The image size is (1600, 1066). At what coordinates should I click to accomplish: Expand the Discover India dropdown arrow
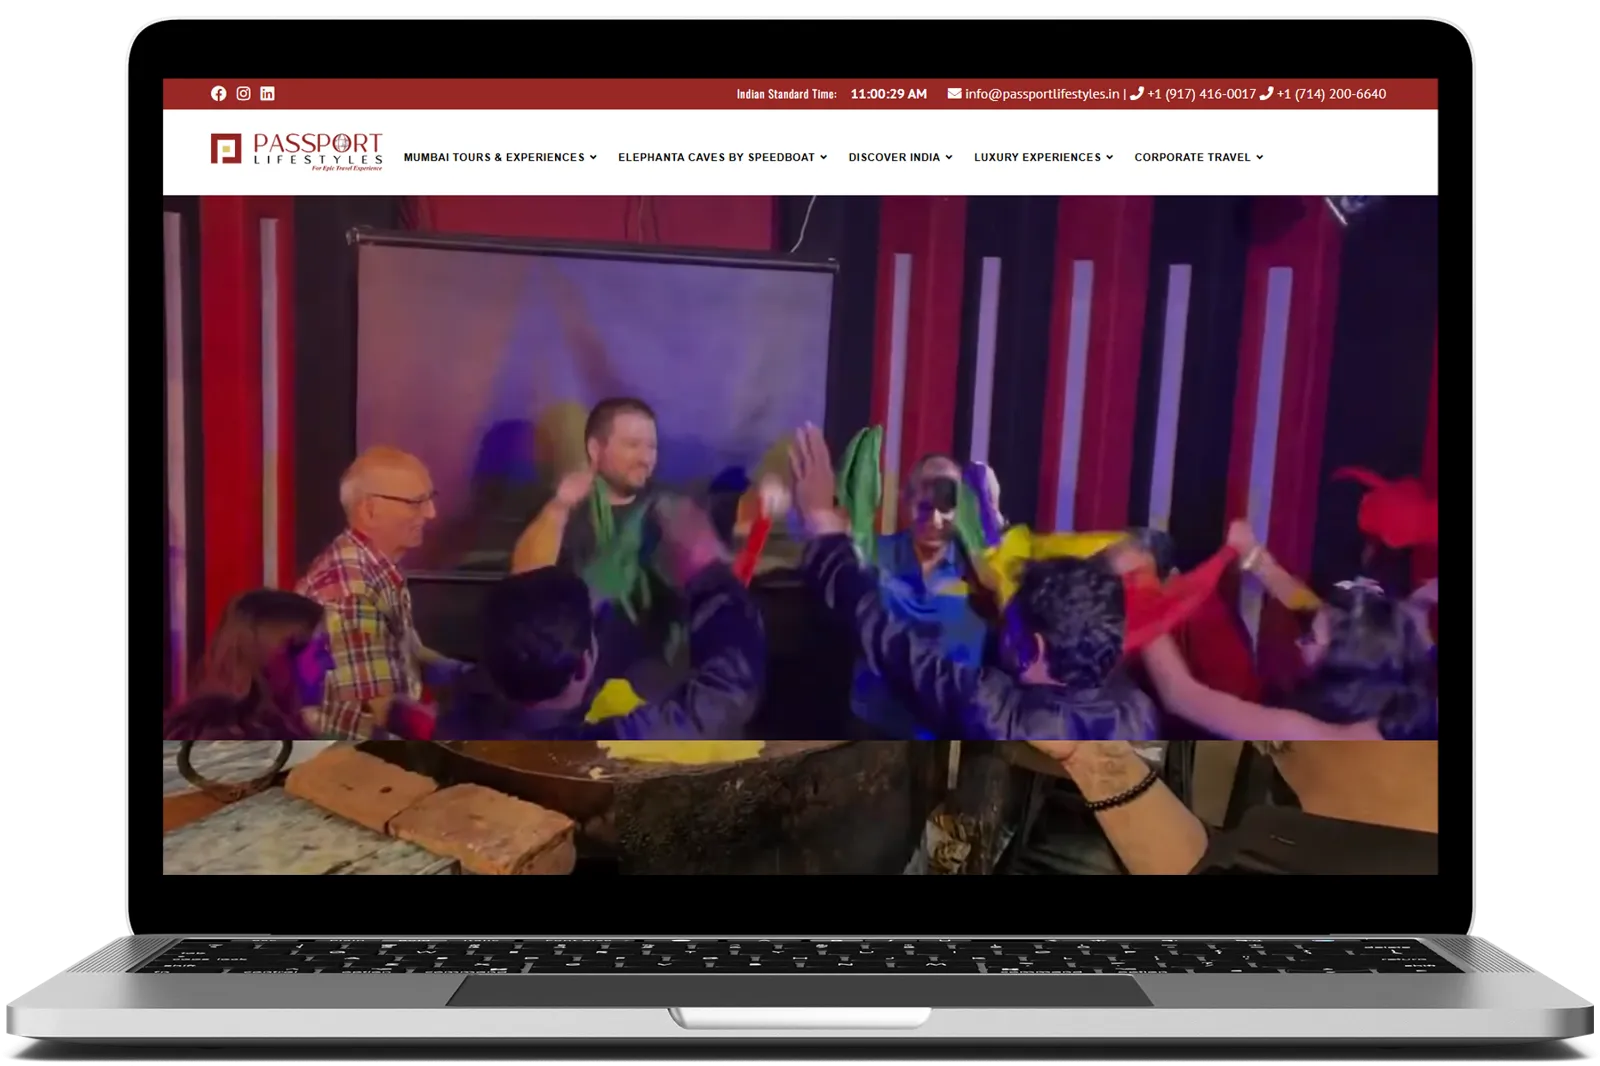click(949, 157)
